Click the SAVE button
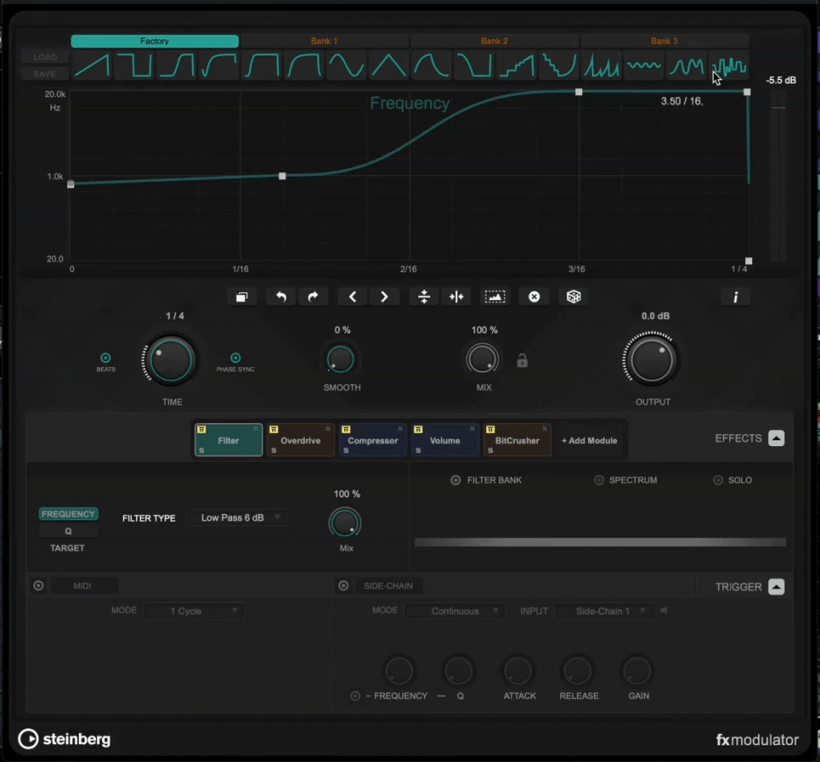 pos(43,73)
